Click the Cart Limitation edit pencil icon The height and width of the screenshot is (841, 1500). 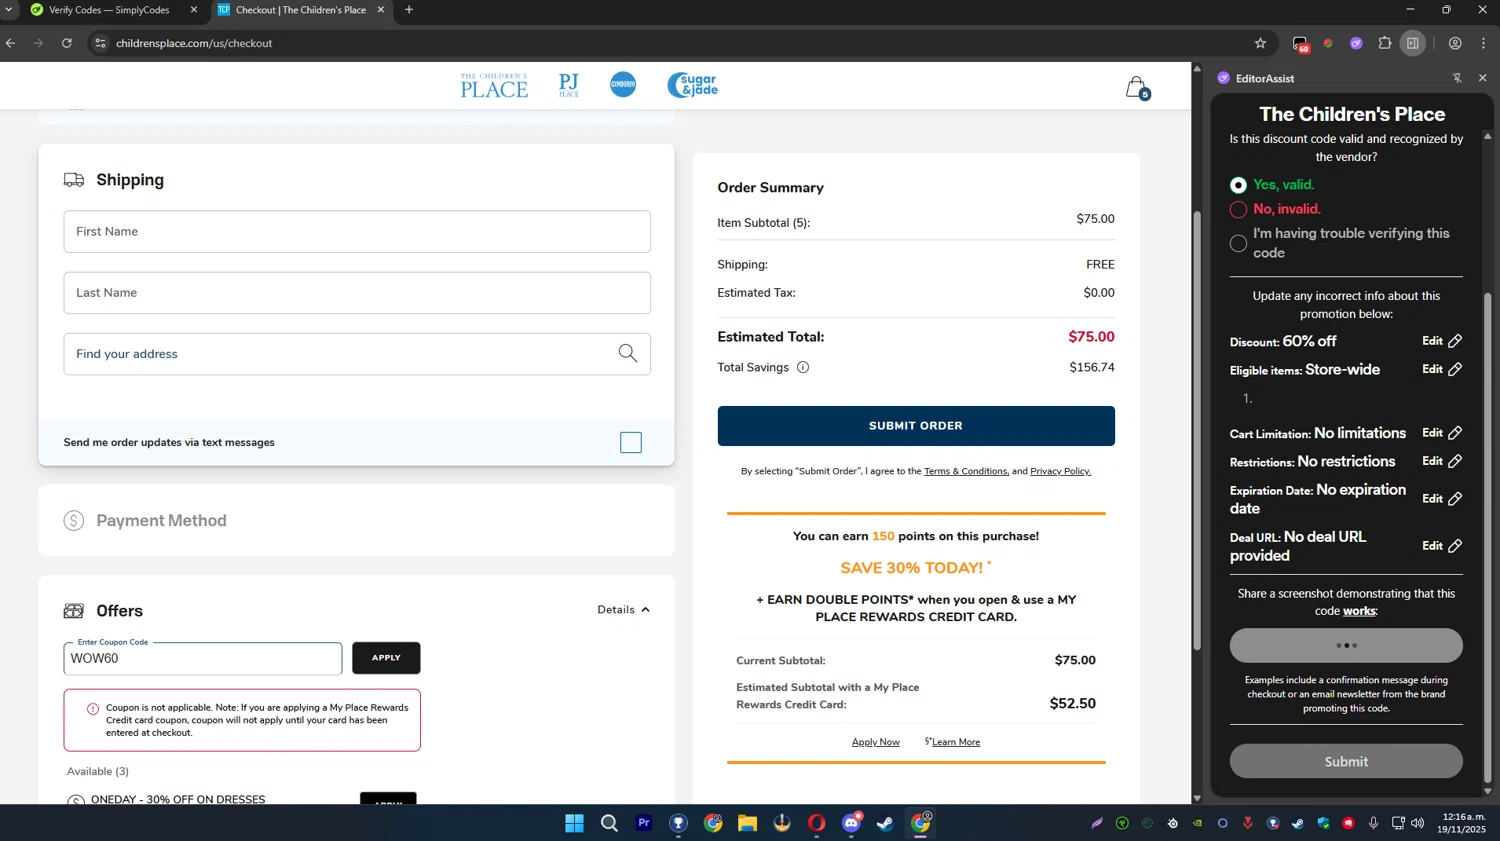click(x=1455, y=433)
